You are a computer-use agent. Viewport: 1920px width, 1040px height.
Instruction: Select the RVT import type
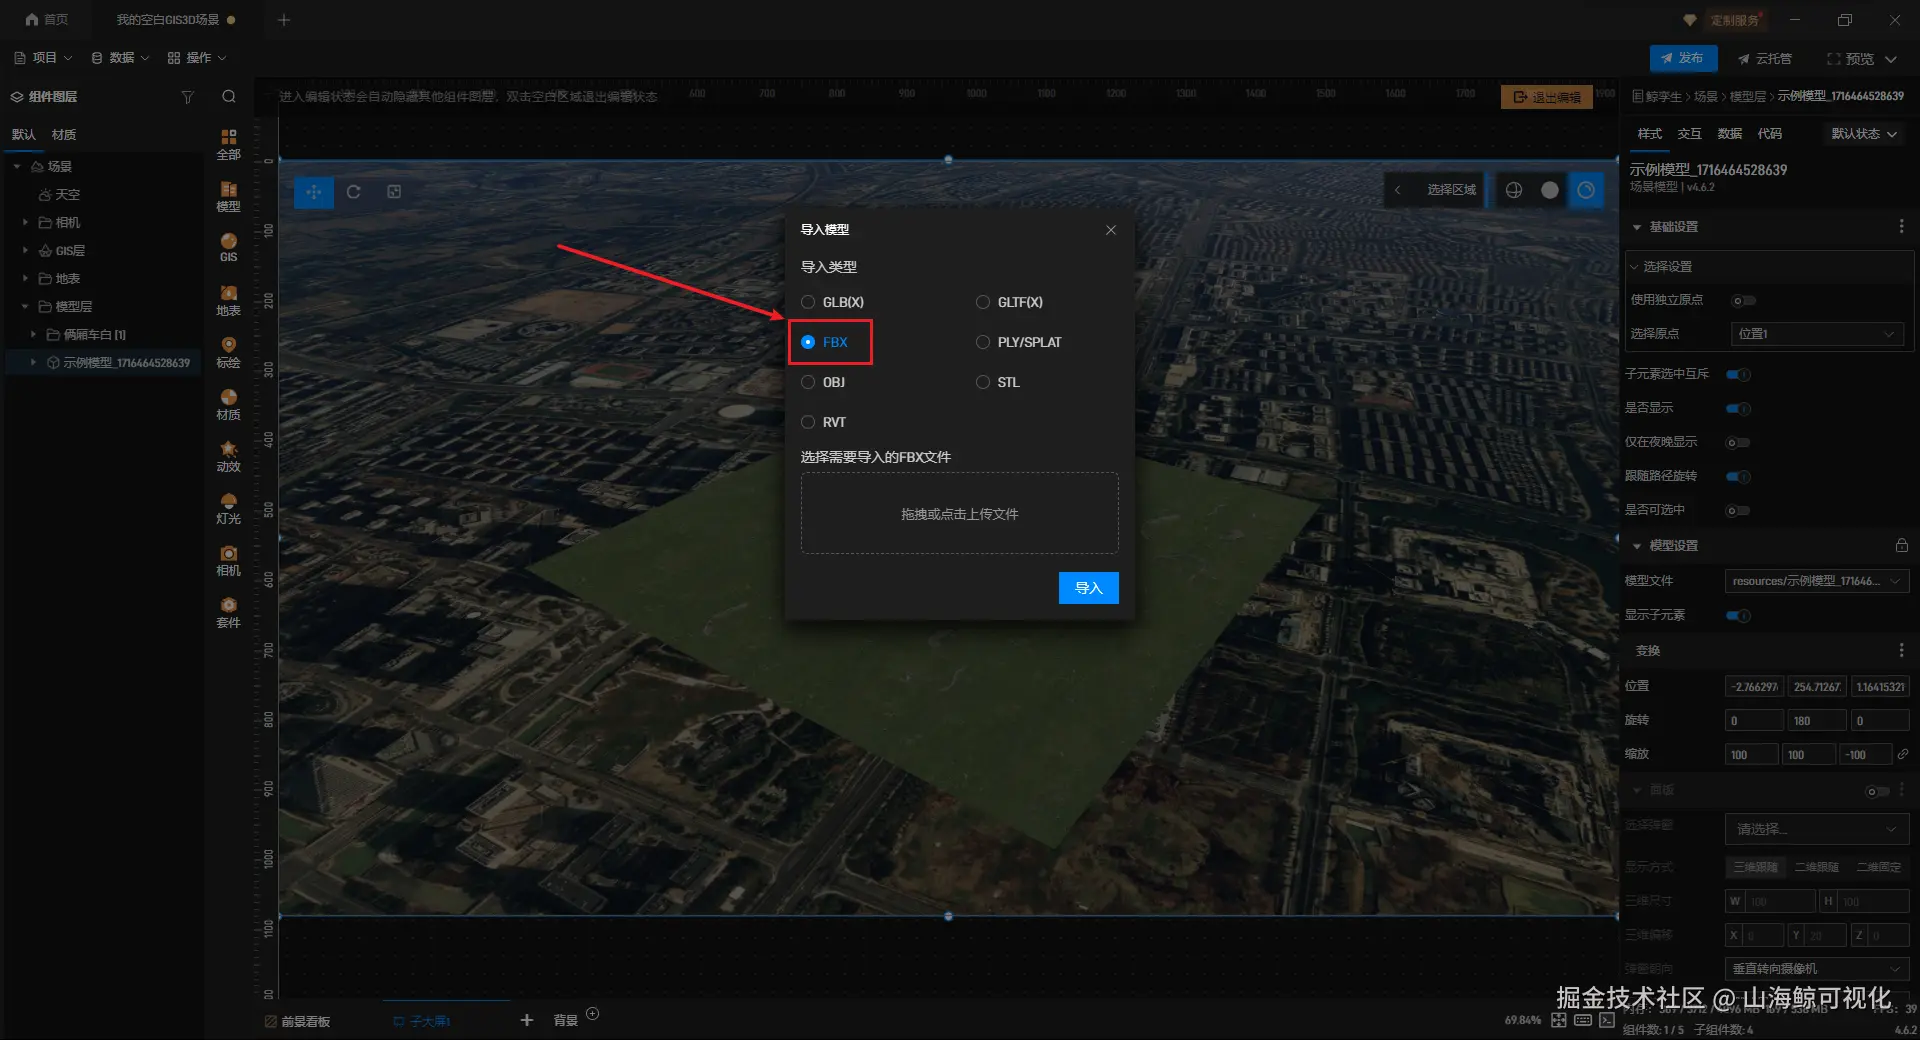(x=824, y=422)
